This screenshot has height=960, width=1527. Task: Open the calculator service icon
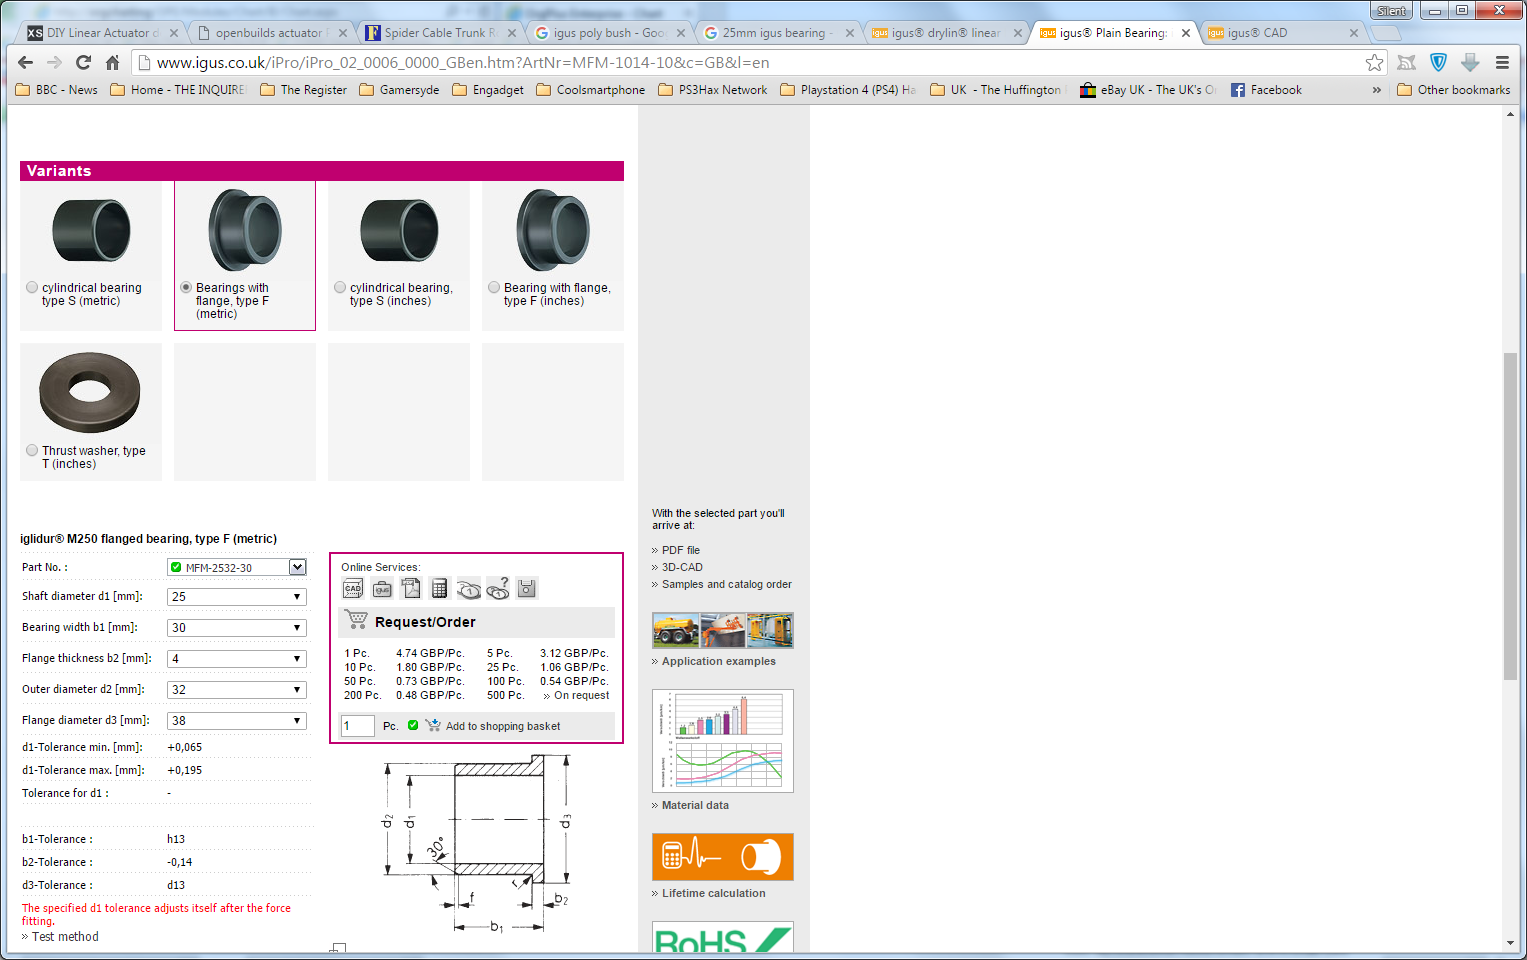pos(439,589)
